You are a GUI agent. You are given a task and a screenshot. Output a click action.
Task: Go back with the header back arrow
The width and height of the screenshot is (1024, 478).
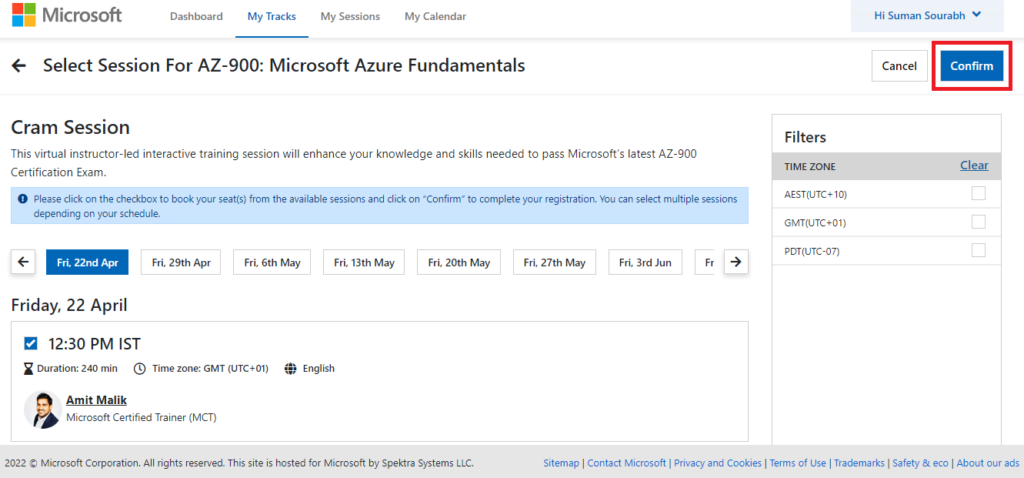19,65
